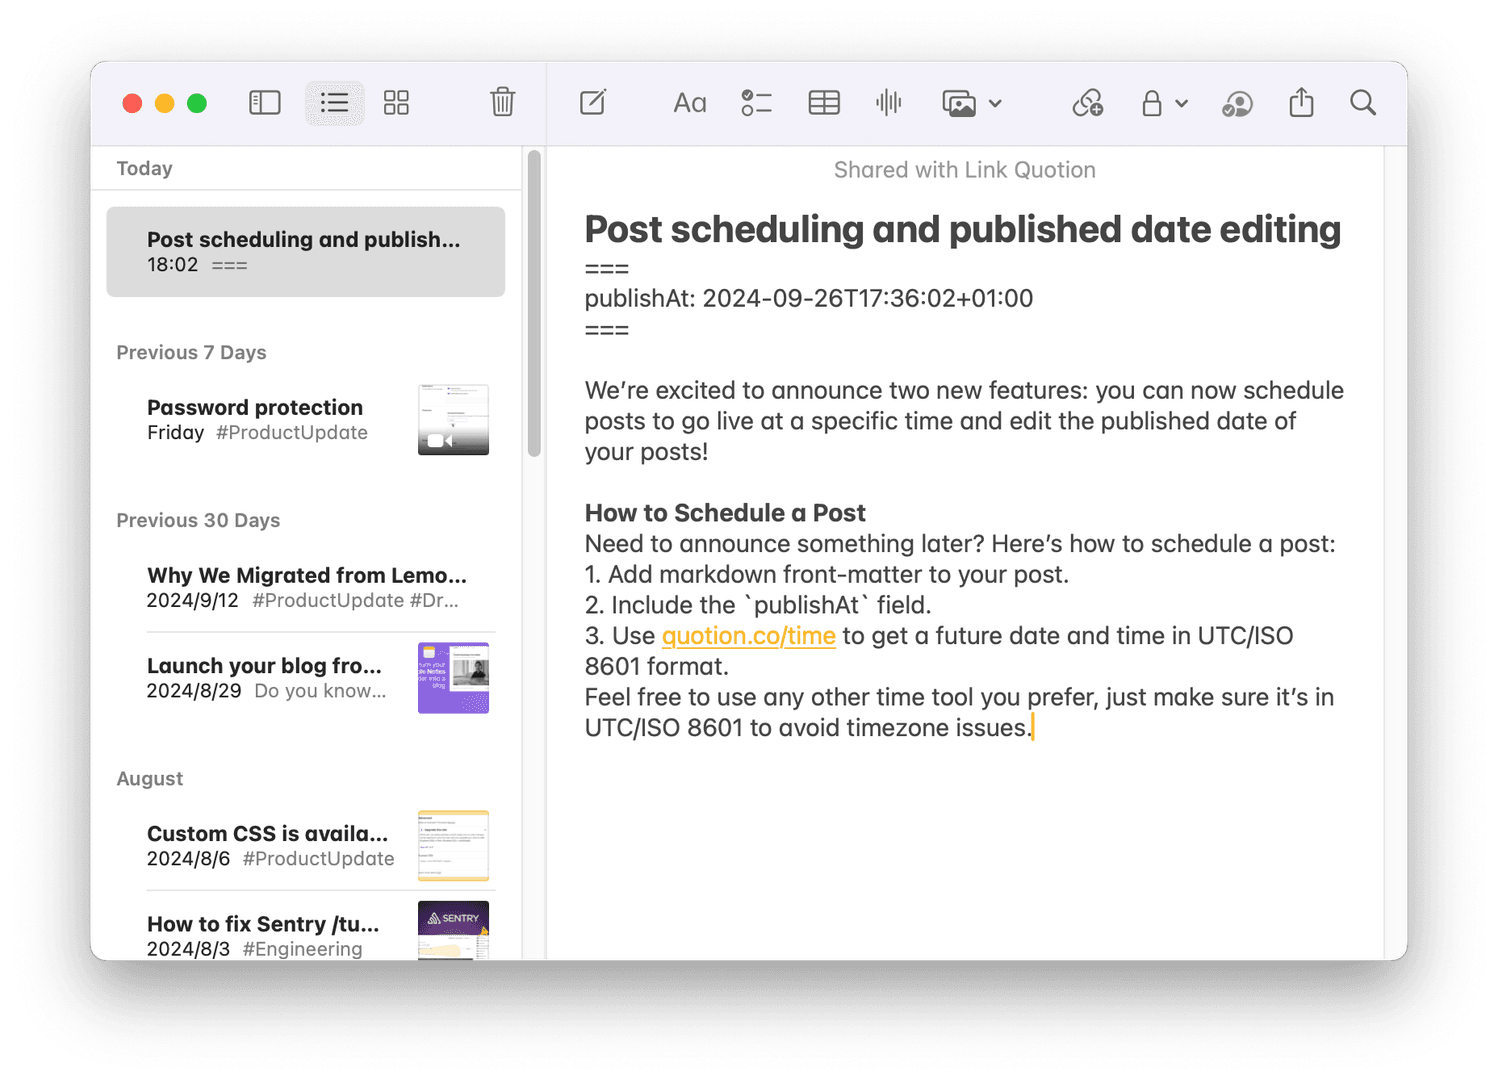
Task: Insert a table into the note
Action: [x=824, y=103]
